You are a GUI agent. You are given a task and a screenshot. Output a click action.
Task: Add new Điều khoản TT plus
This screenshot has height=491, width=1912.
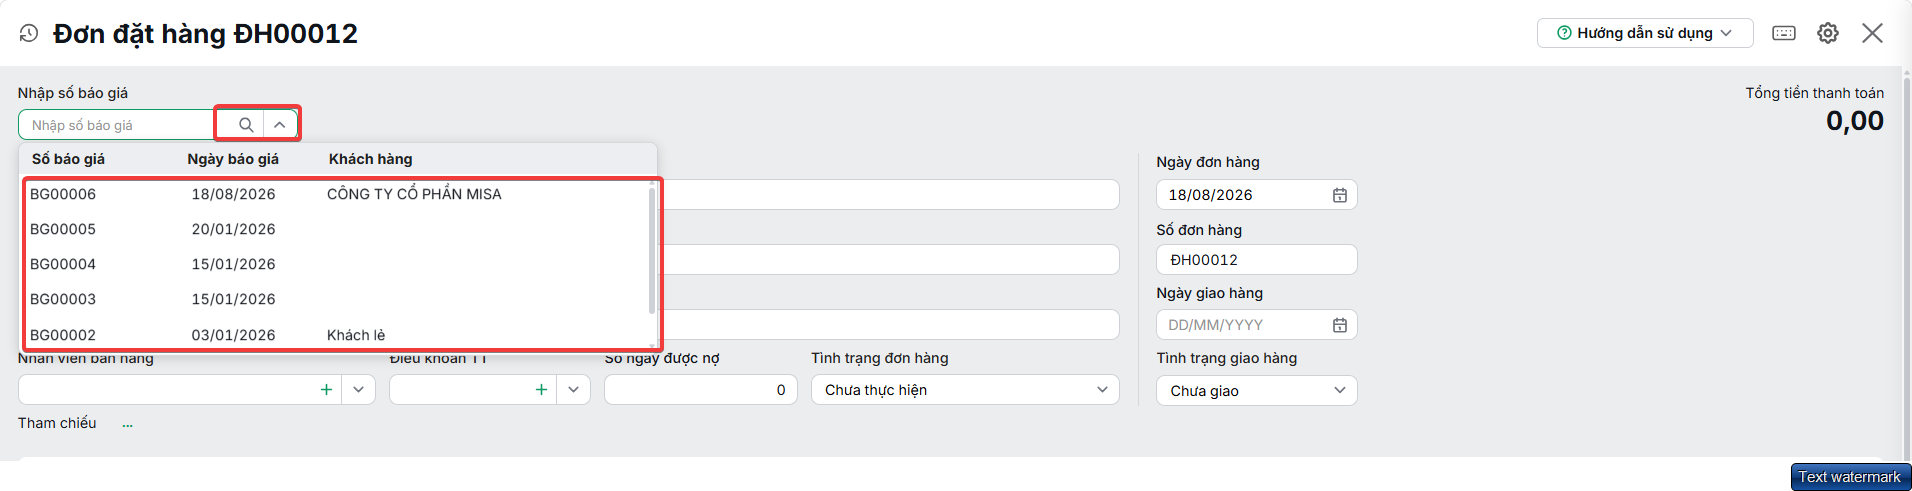[541, 390]
